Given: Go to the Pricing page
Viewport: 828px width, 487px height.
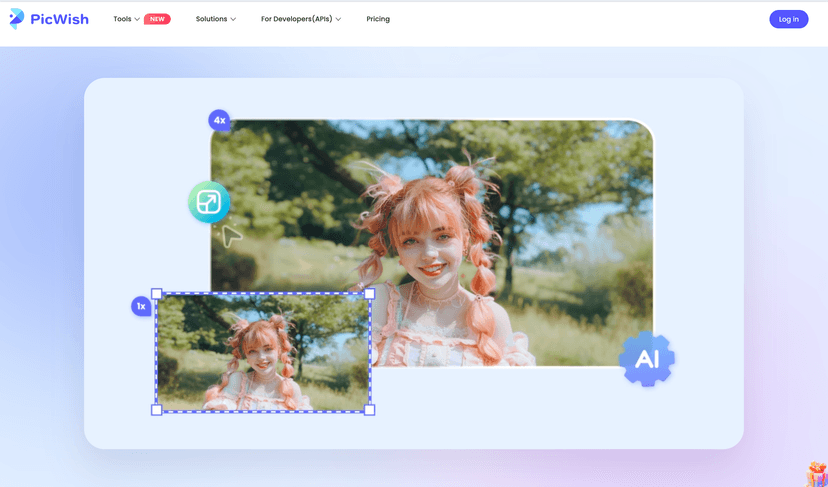Looking at the screenshot, I should click(378, 19).
